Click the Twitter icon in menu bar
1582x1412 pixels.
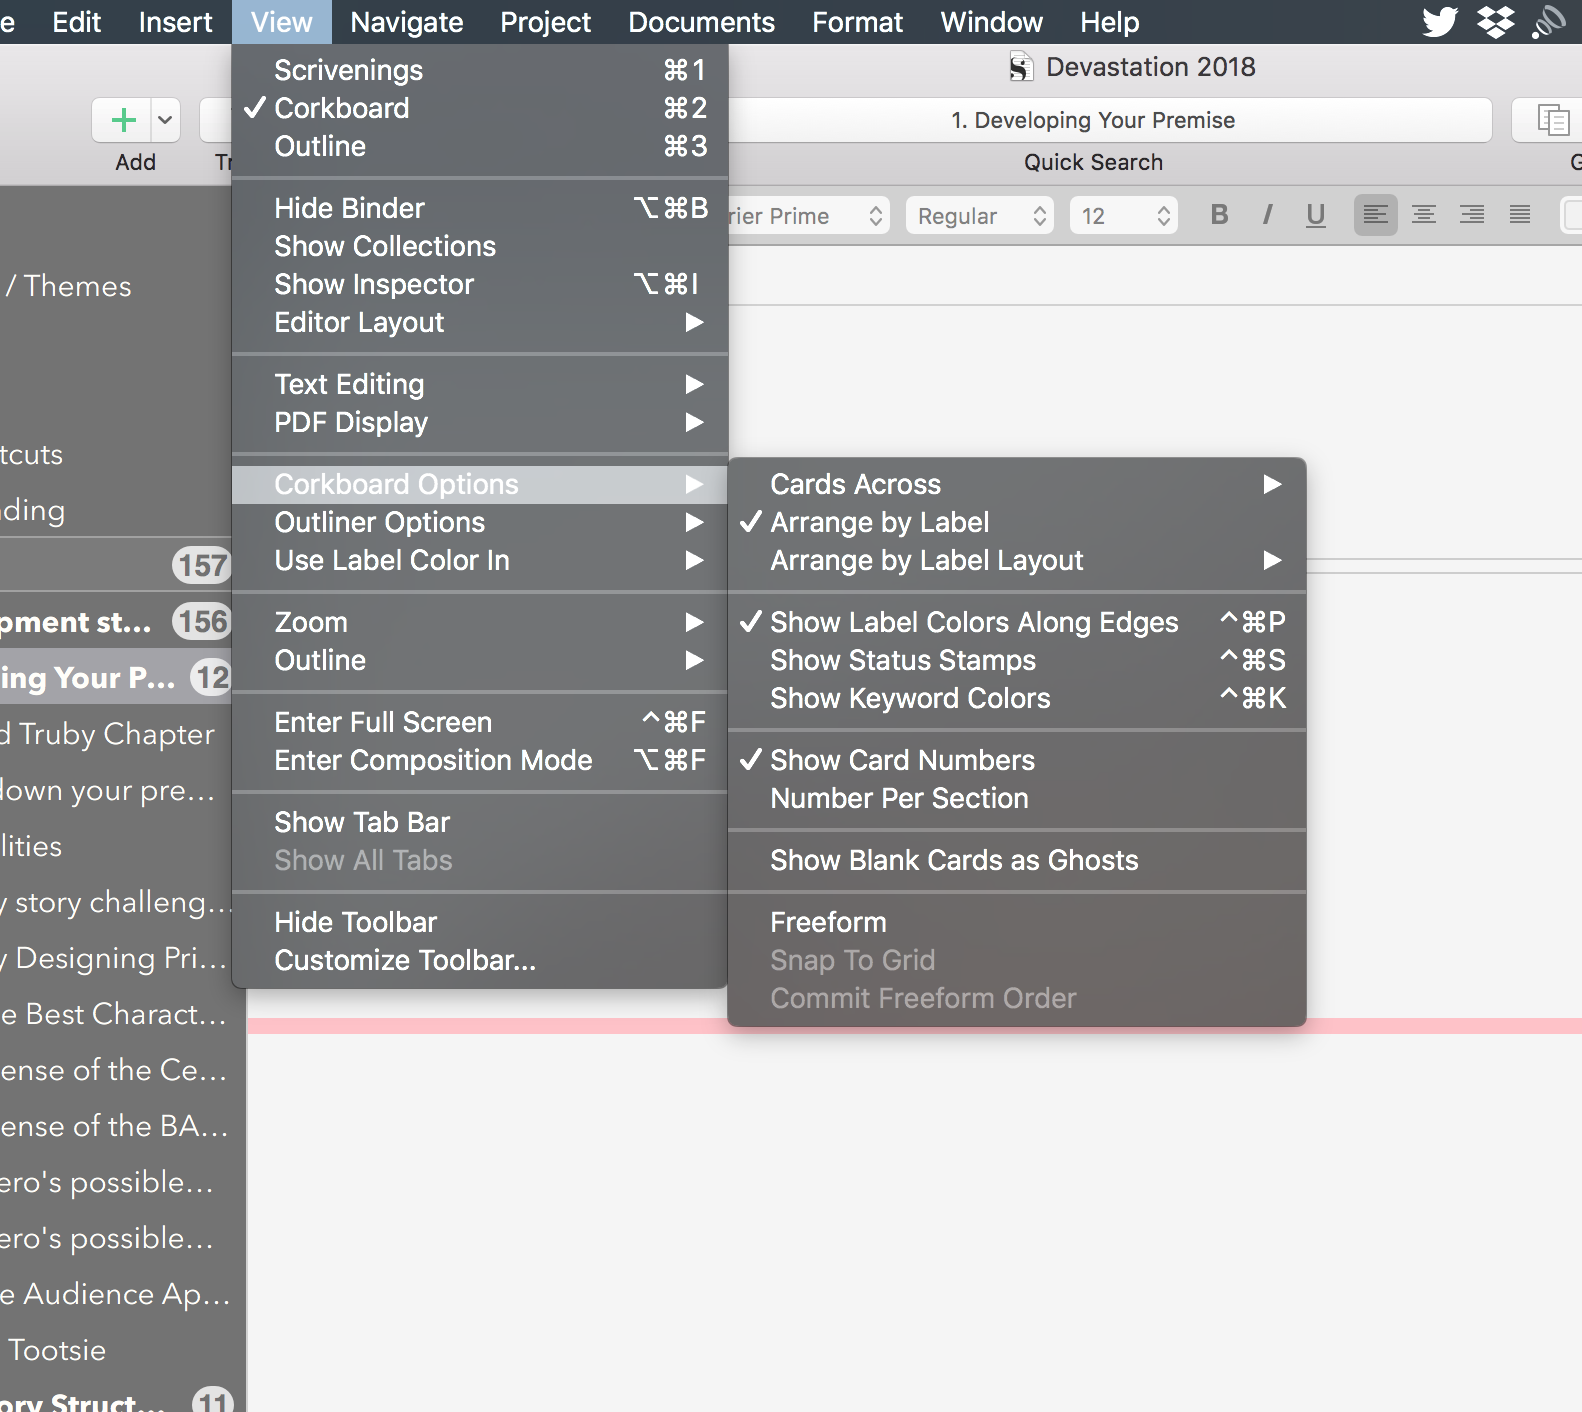(1440, 21)
